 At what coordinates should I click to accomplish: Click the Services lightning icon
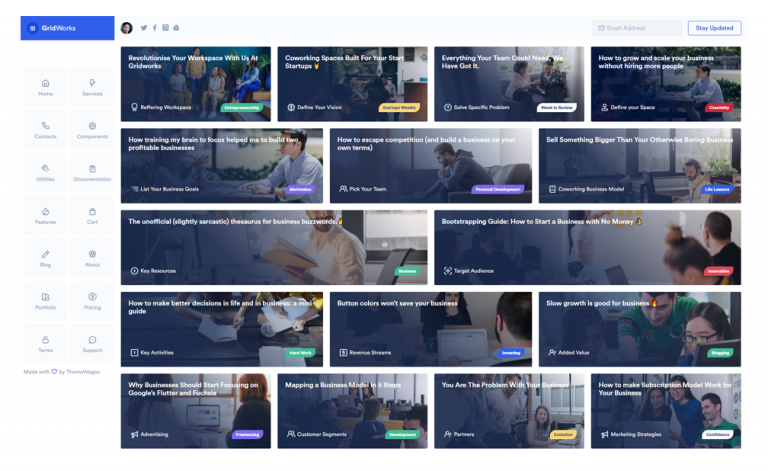pos(92,87)
